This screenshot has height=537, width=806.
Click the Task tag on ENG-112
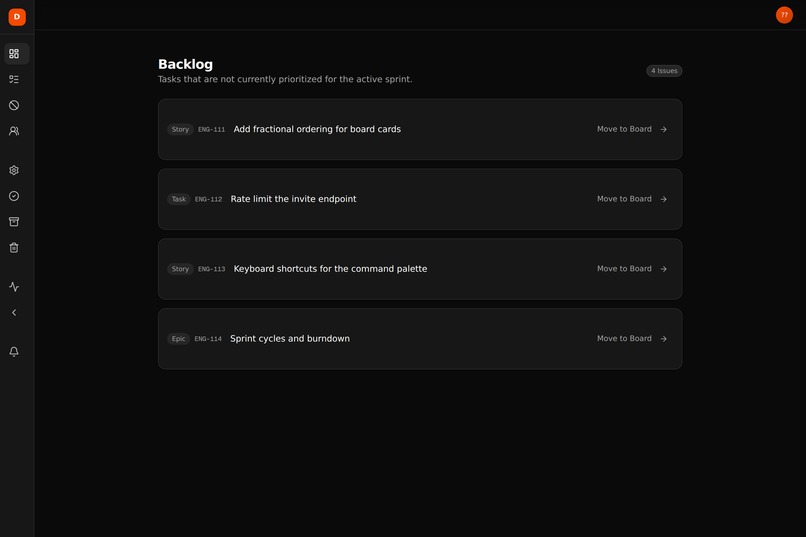click(x=178, y=199)
